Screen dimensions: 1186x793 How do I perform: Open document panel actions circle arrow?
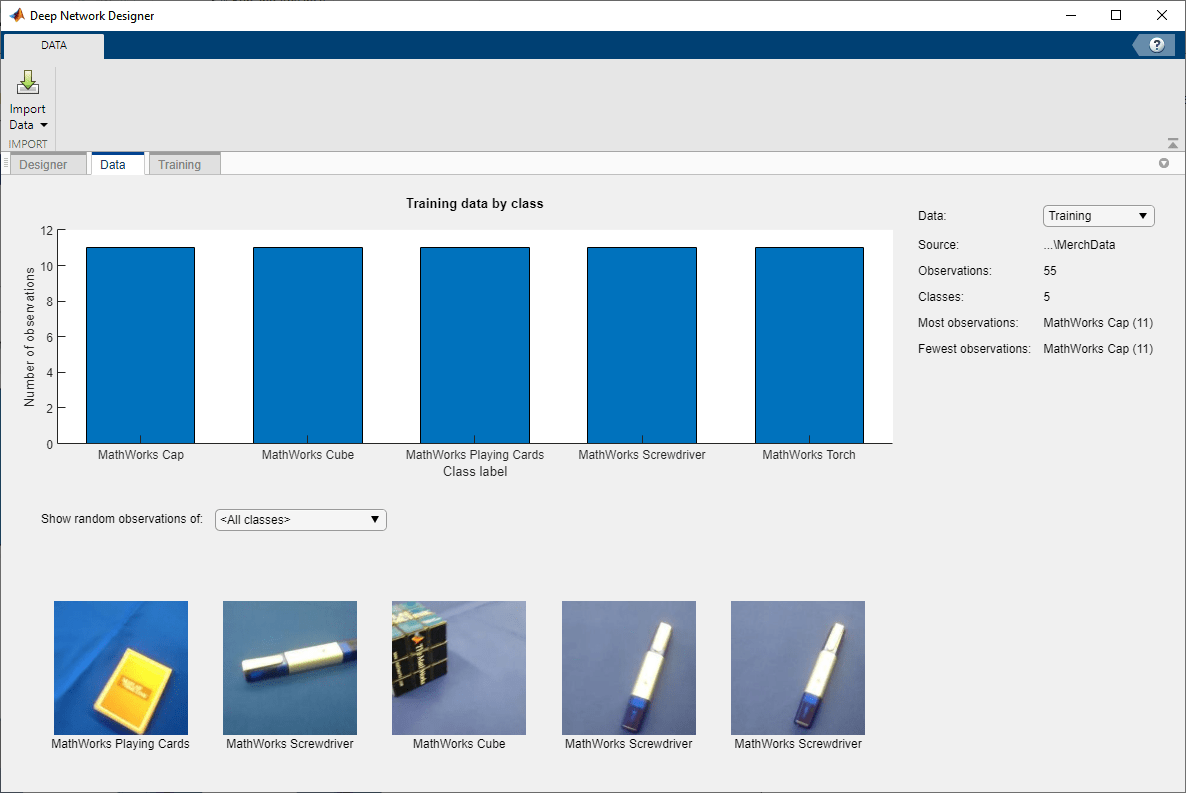pos(1164,163)
